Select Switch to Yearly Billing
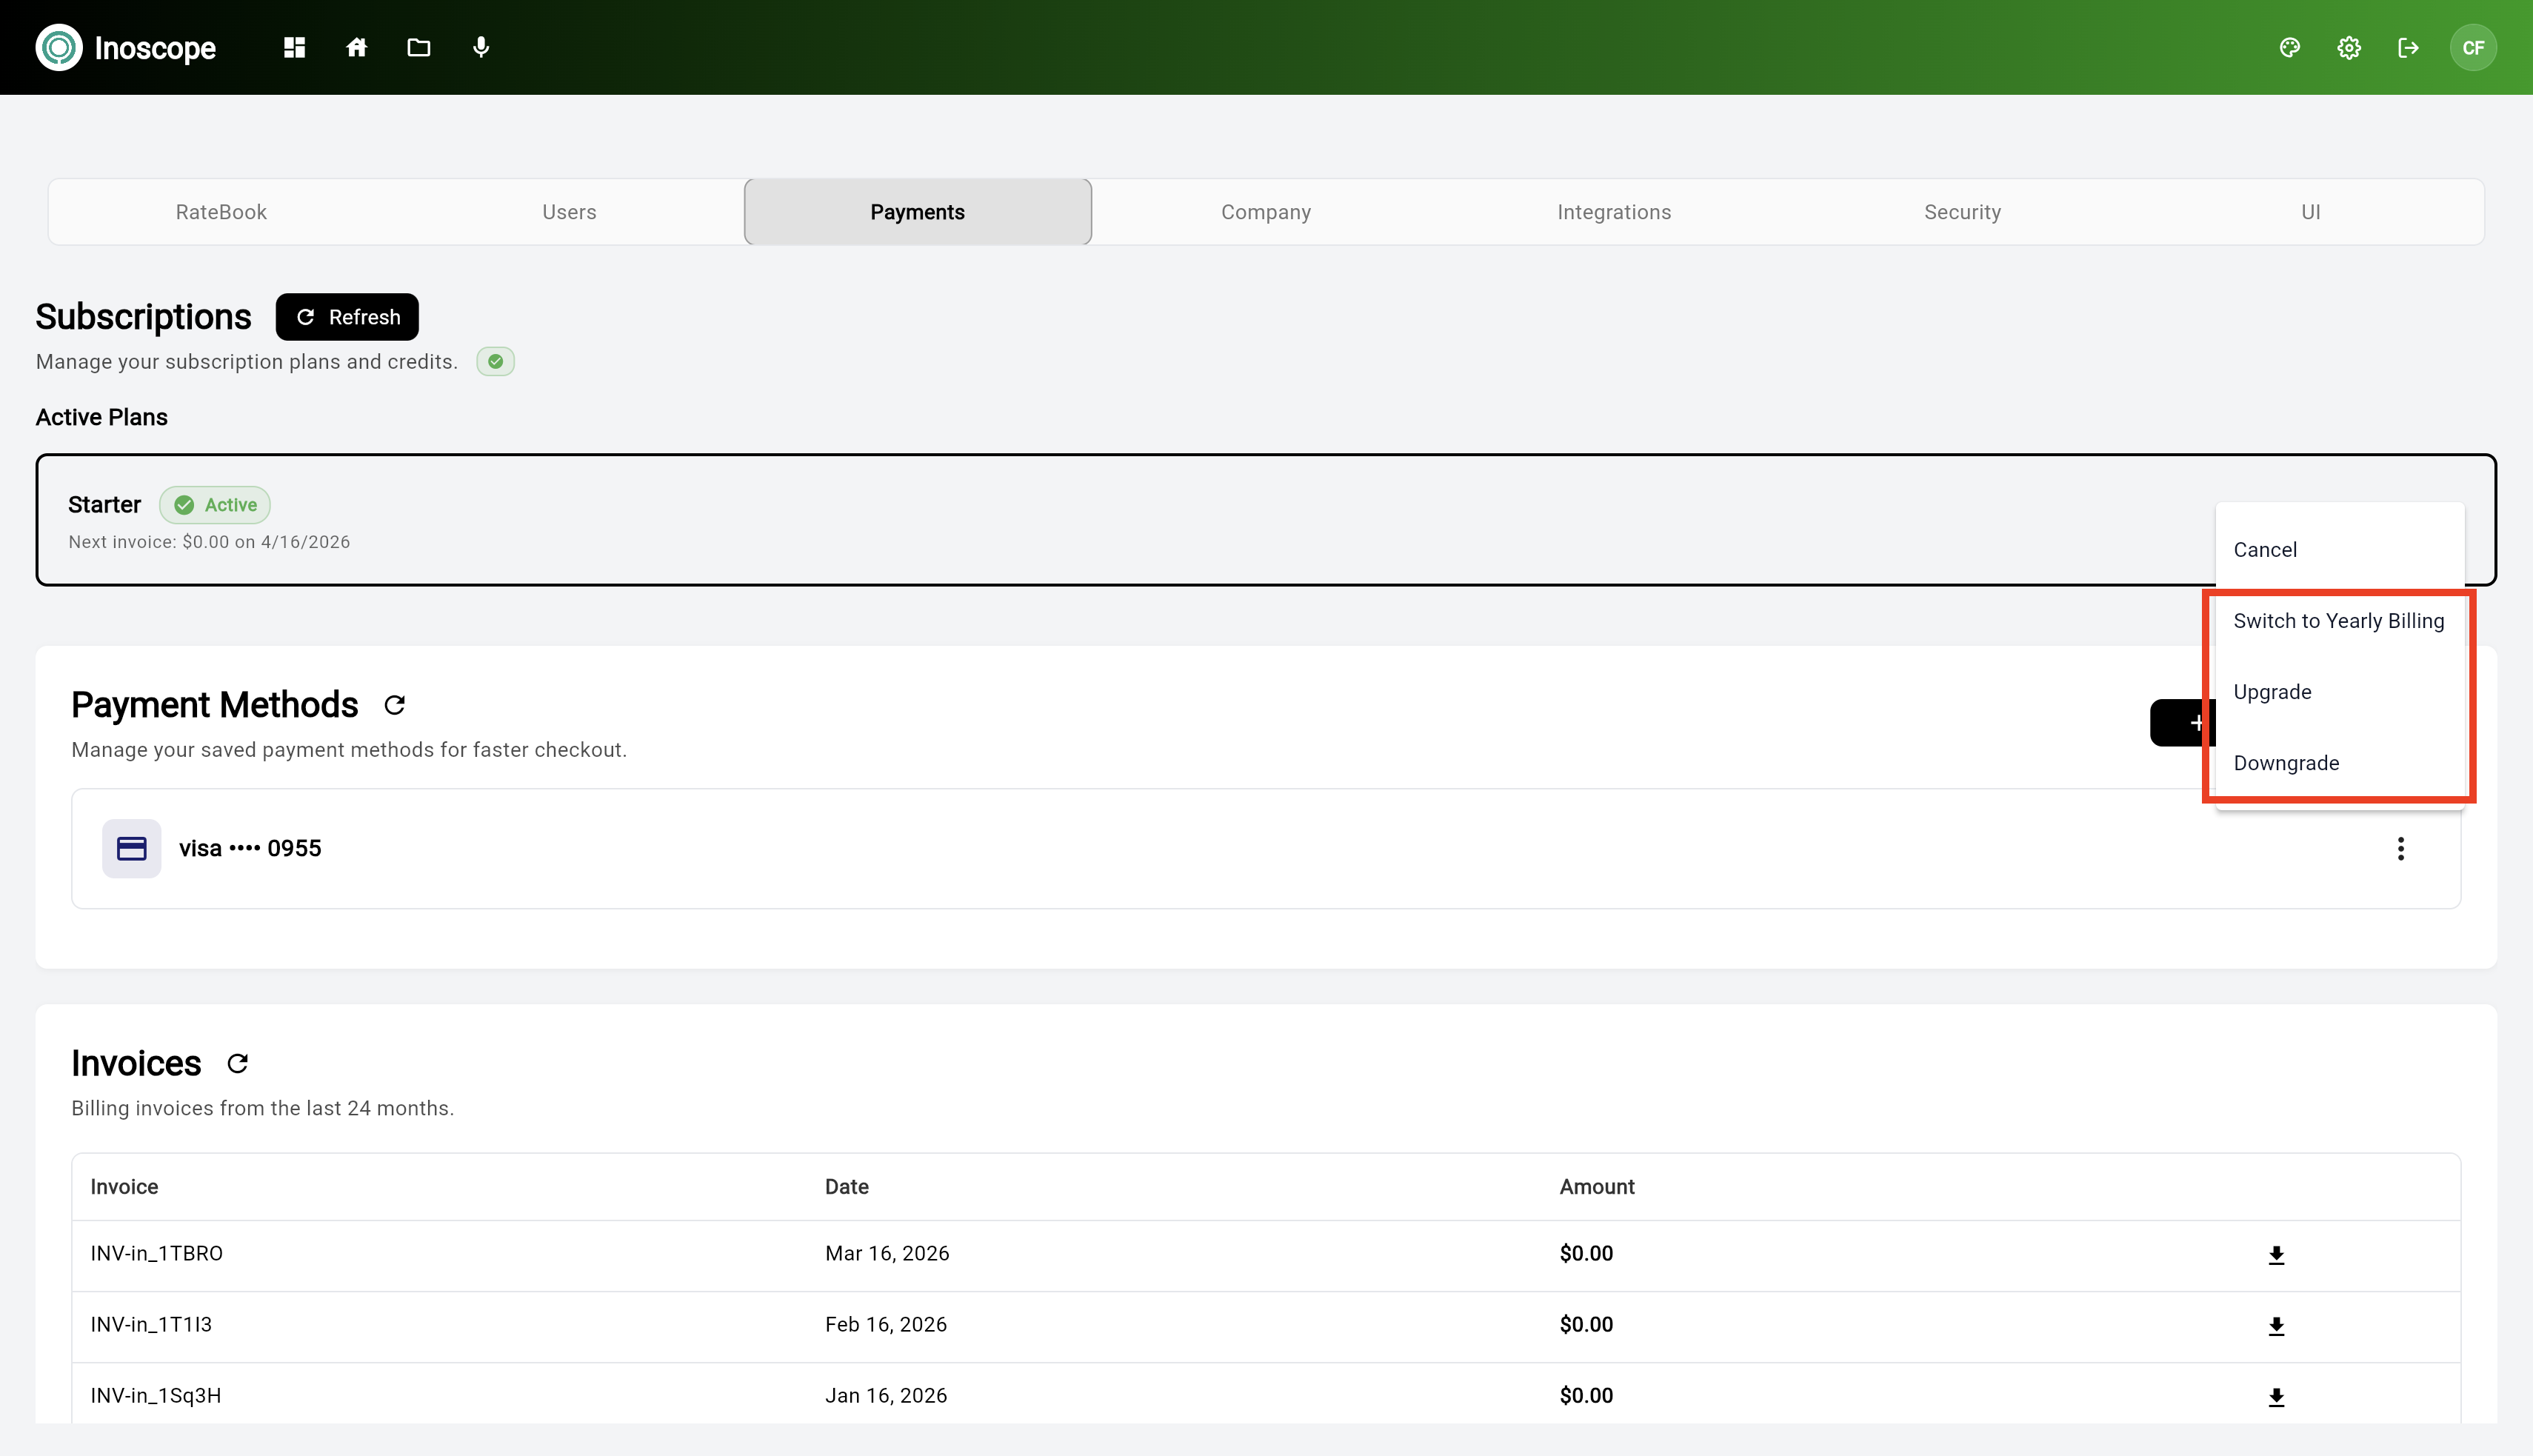The image size is (2533, 1456). click(x=2338, y=620)
